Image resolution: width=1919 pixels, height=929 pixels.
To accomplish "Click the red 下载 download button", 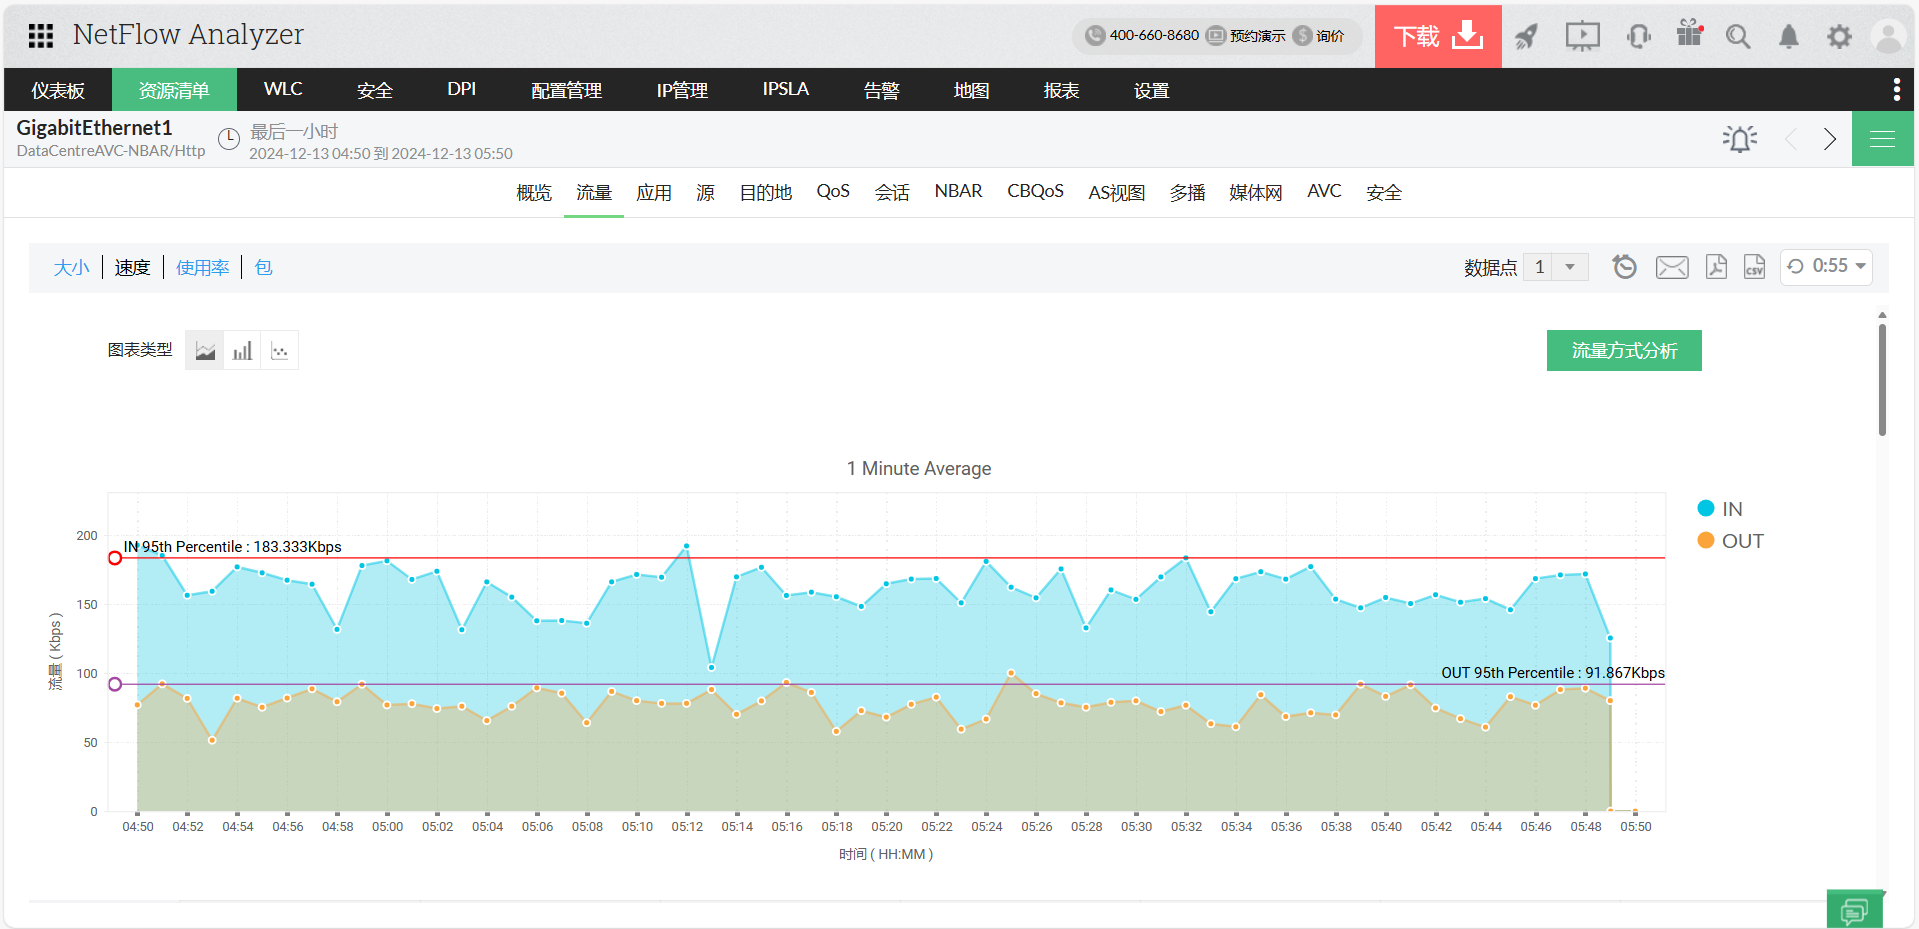I will (x=1437, y=37).
